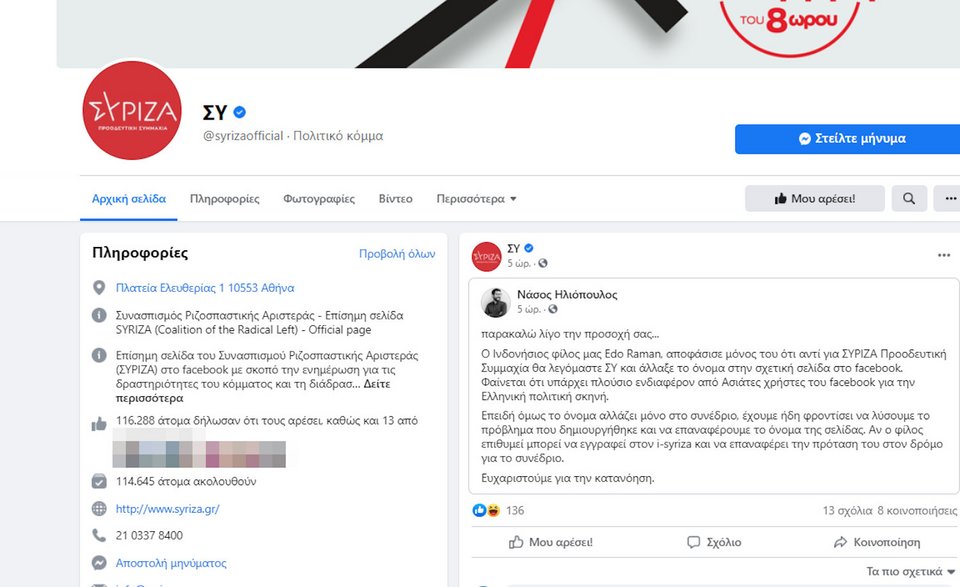The image size is (960, 587).
Task: Click Νάσος Ηλιόπουλος profile avatar
Action: (495, 302)
